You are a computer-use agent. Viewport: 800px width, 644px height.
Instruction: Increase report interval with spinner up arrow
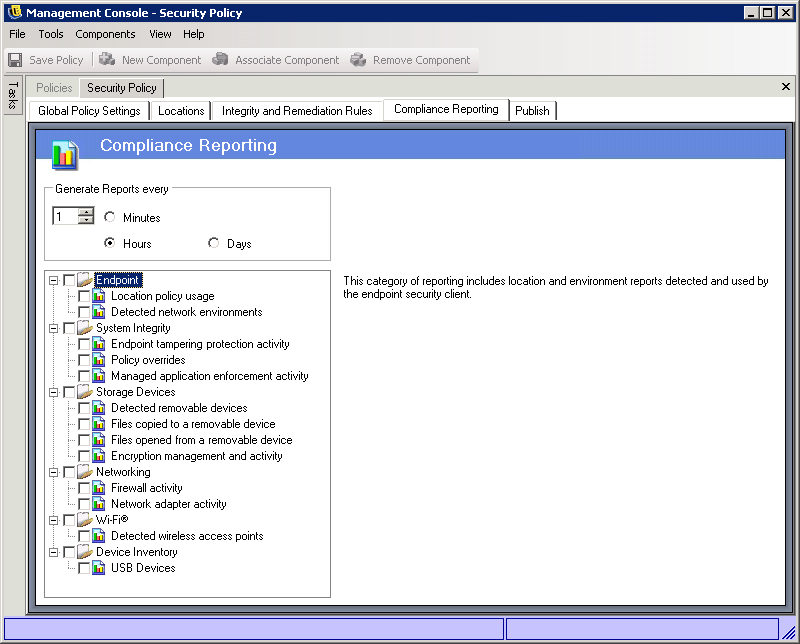point(86,212)
